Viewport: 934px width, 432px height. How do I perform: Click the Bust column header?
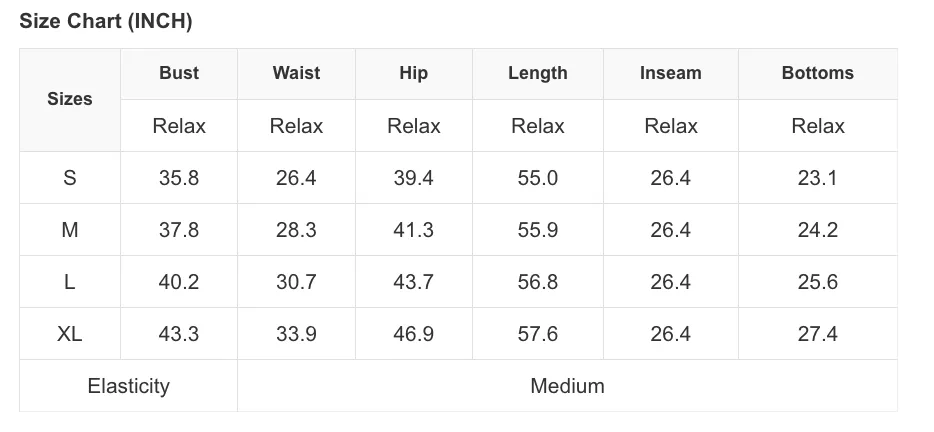[x=179, y=73]
